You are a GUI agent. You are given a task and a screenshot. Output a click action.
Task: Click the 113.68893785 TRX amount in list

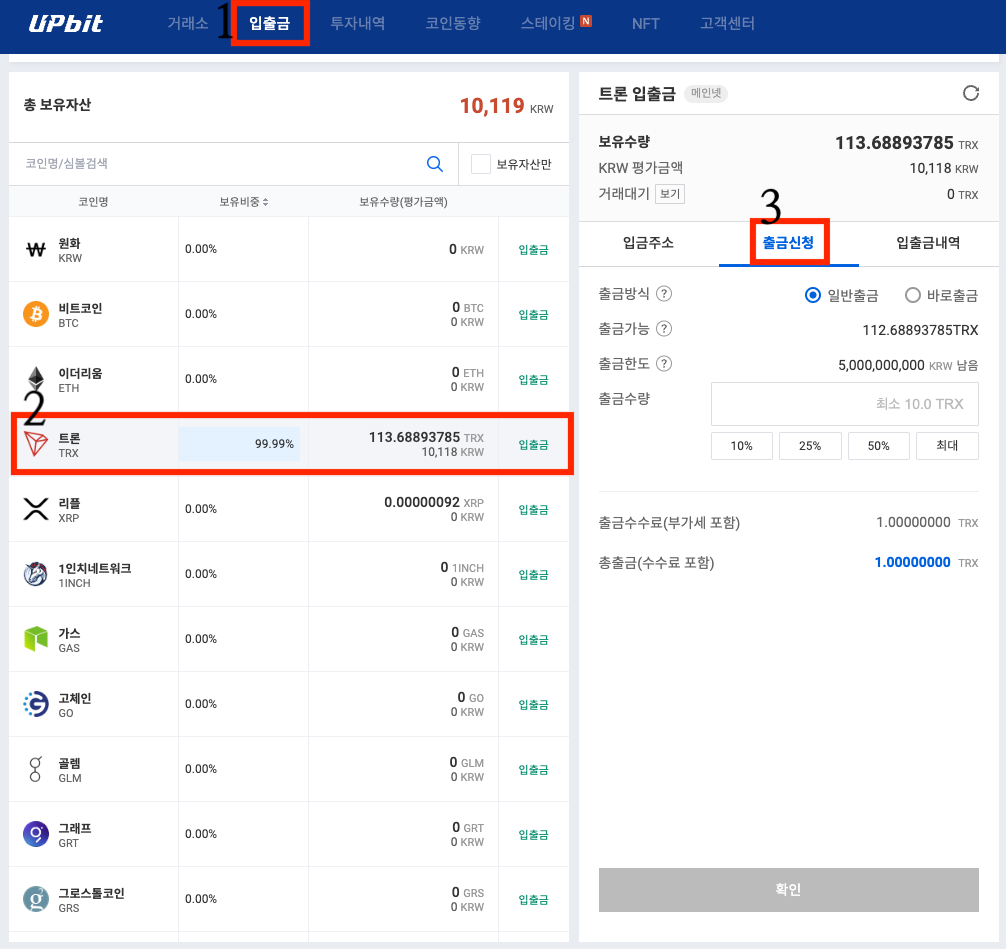[x=426, y=437]
